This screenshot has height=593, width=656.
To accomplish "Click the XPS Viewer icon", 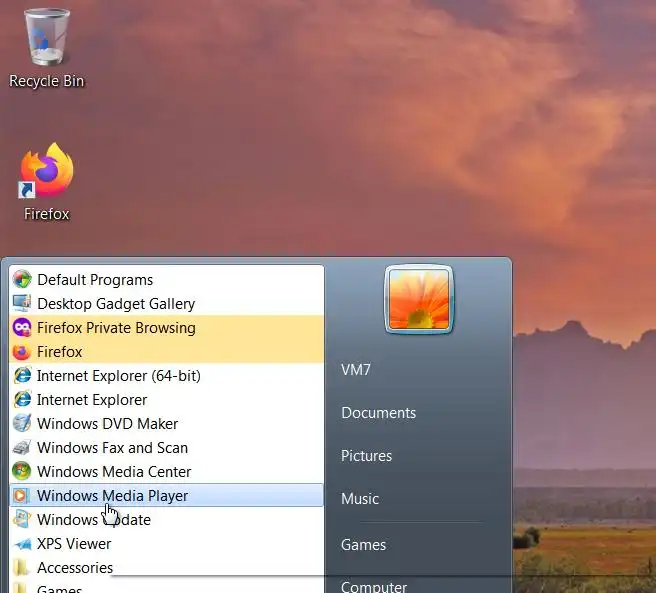I will coord(21,544).
